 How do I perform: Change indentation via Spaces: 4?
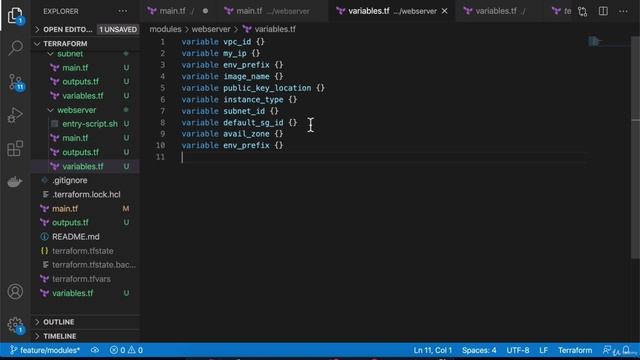(x=479, y=350)
